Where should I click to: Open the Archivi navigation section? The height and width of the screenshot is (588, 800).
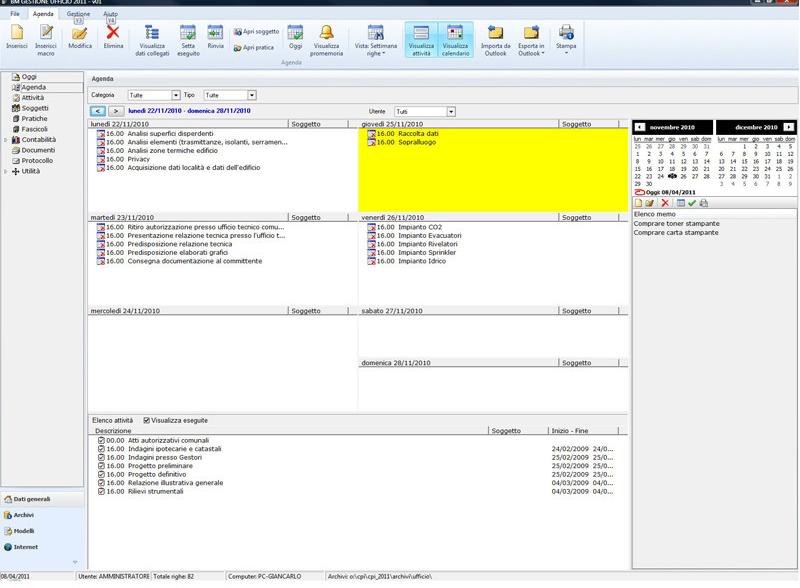click(x=24, y=515)
